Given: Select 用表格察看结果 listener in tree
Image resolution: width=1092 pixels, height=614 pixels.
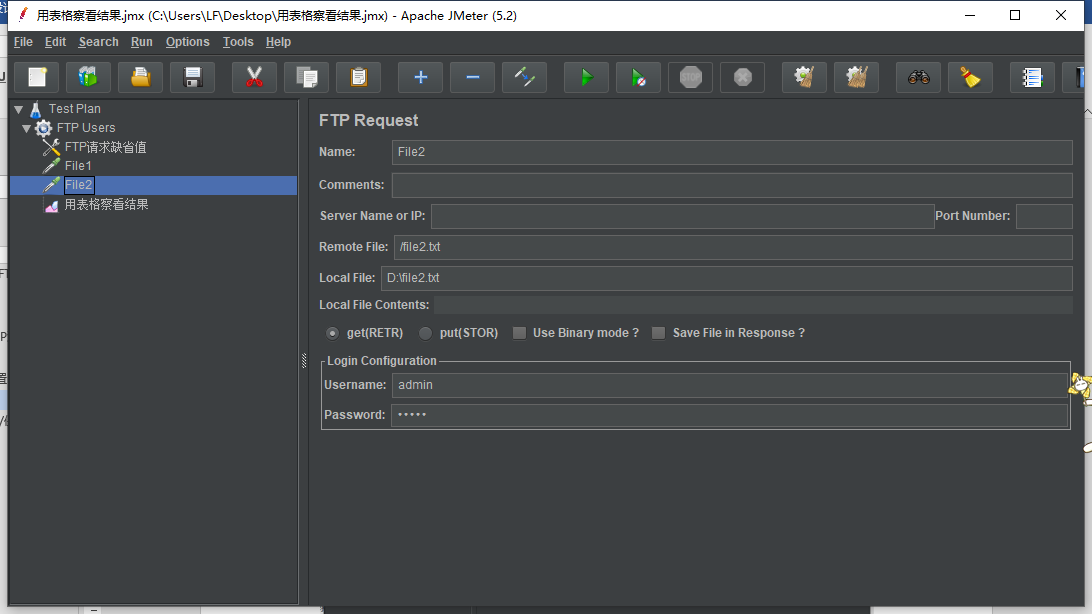Looking at the screenshot, I should [107, 205].
